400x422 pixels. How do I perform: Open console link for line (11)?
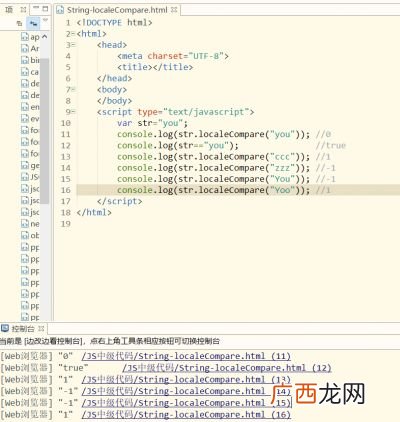pos(186,356)
